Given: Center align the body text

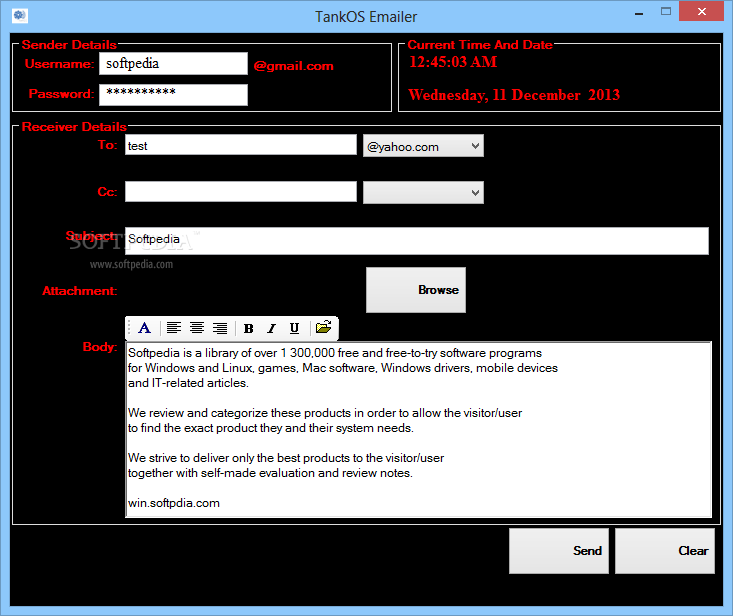Looking at the screenshot, I should (x=197, y=328).
